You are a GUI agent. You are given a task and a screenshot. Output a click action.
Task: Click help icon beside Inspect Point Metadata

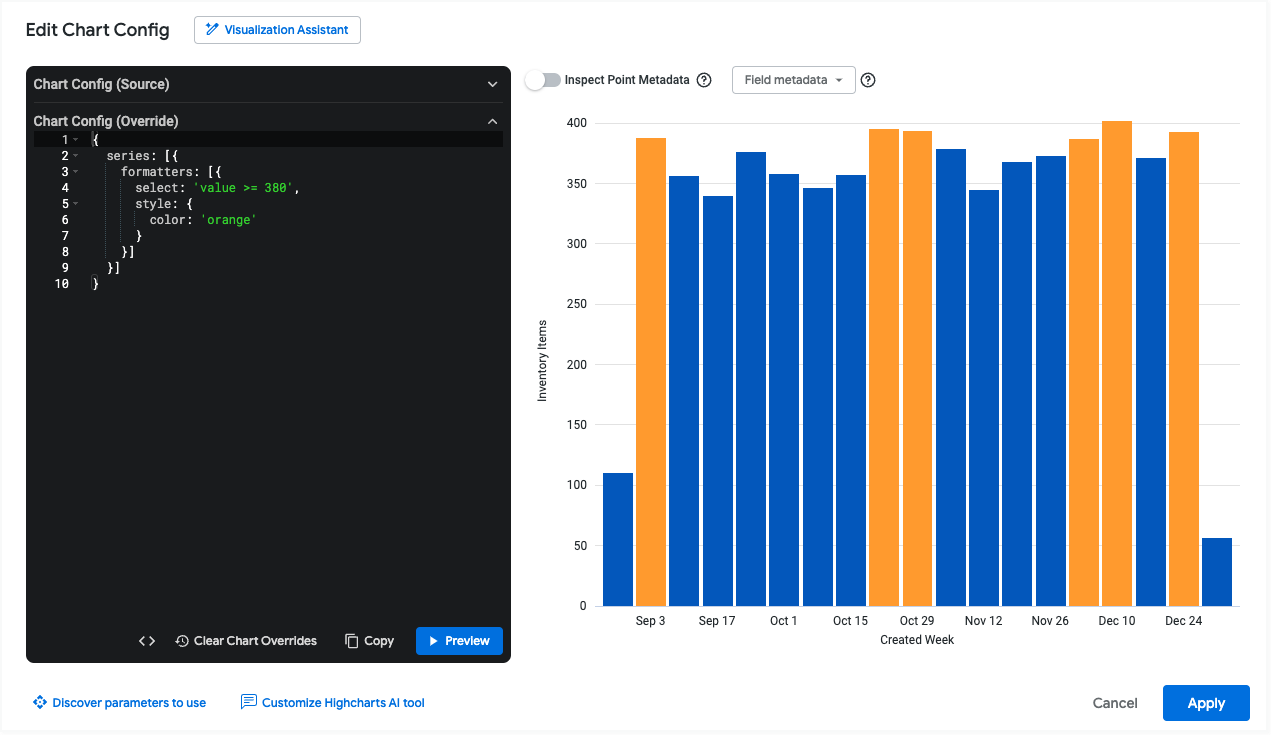[x=704, y=80]
